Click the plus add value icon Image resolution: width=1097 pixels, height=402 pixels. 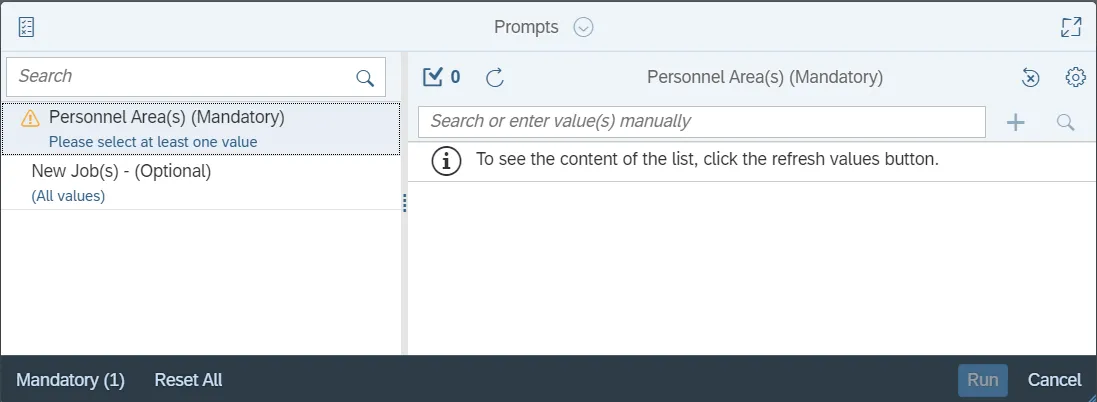tap(1015, 122)
